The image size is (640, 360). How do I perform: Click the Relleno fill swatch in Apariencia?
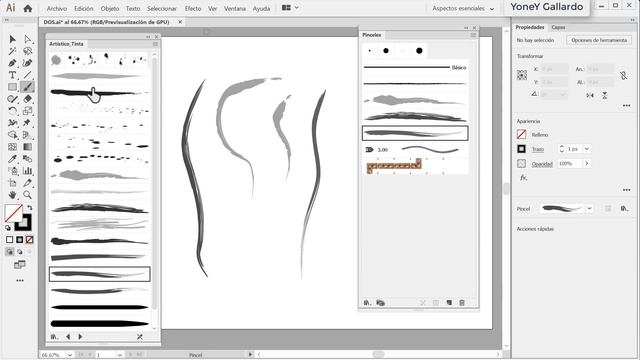[x=521, y=134]
